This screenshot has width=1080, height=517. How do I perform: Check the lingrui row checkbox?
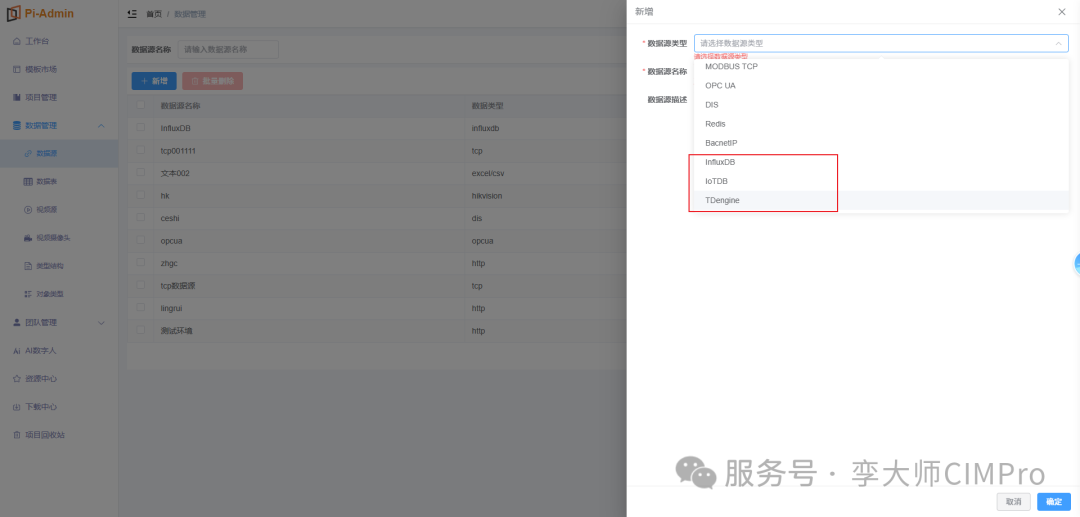coord(141,308)
